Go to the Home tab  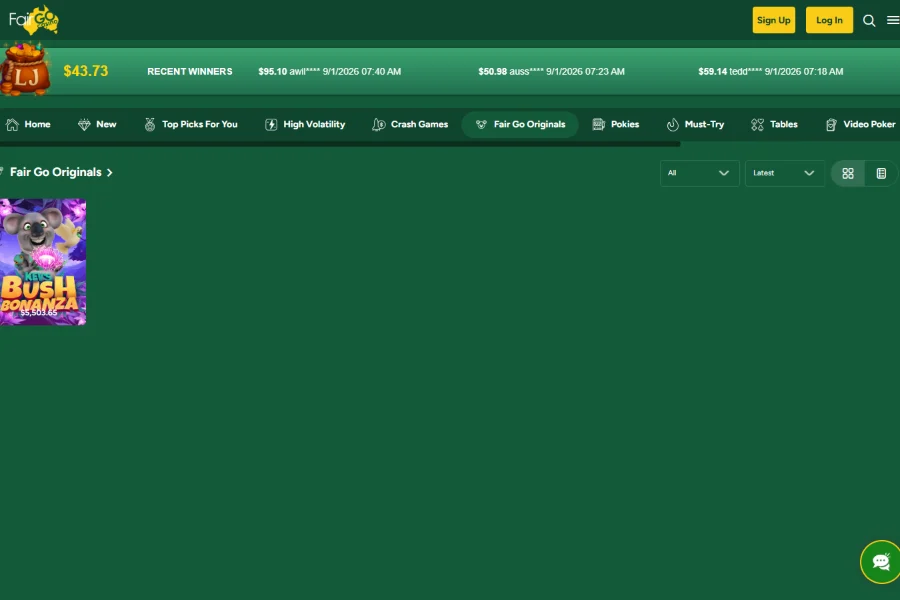tap(28, 125)
